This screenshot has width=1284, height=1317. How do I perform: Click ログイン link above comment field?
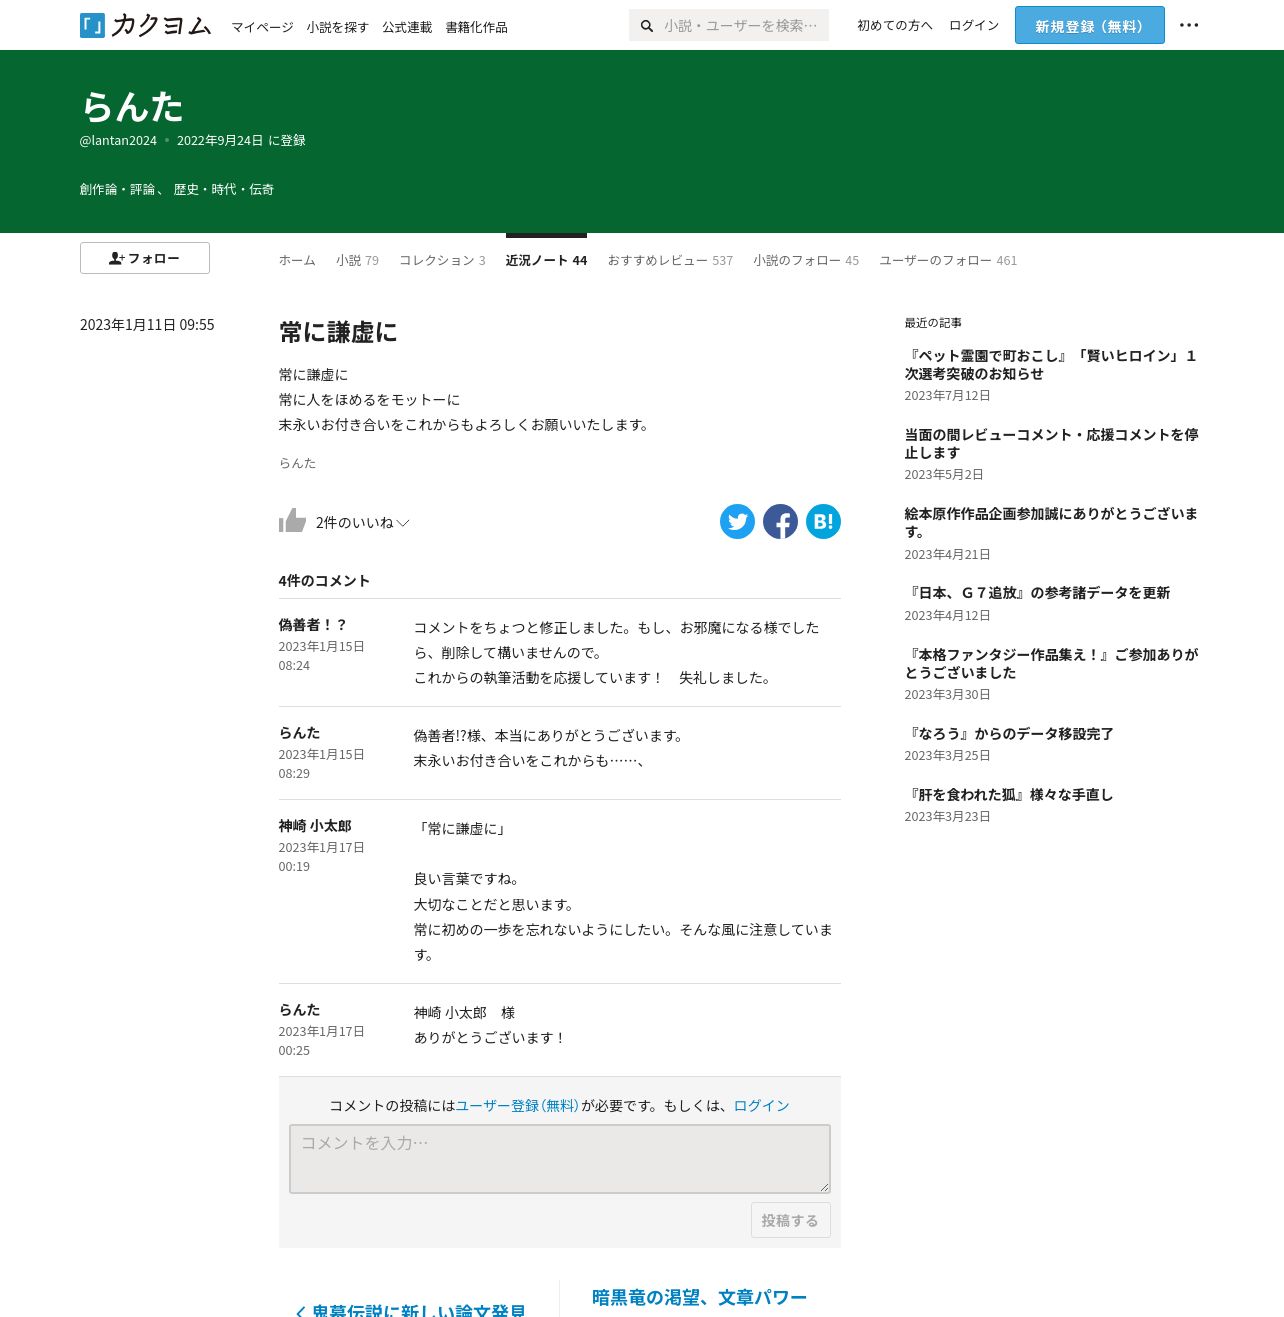click(761, 1105)
